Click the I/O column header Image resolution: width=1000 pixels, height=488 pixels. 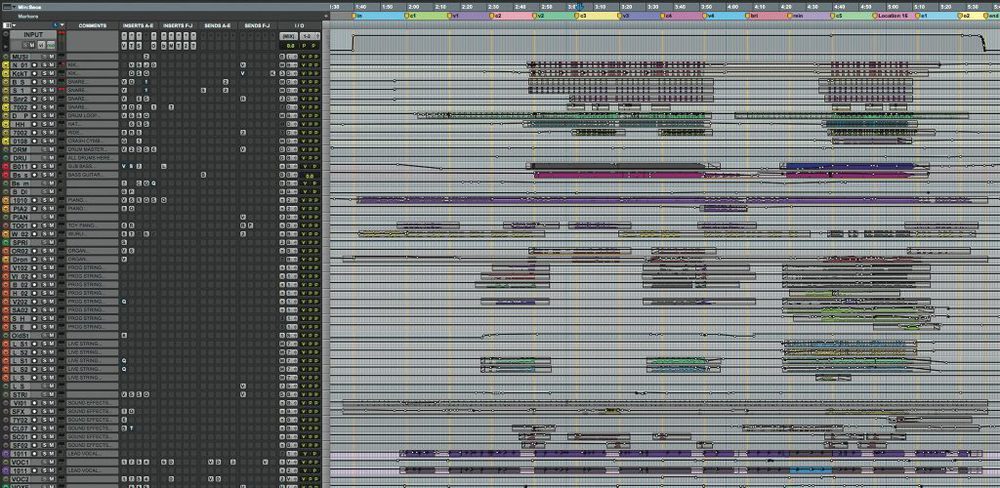click(300, 26)
